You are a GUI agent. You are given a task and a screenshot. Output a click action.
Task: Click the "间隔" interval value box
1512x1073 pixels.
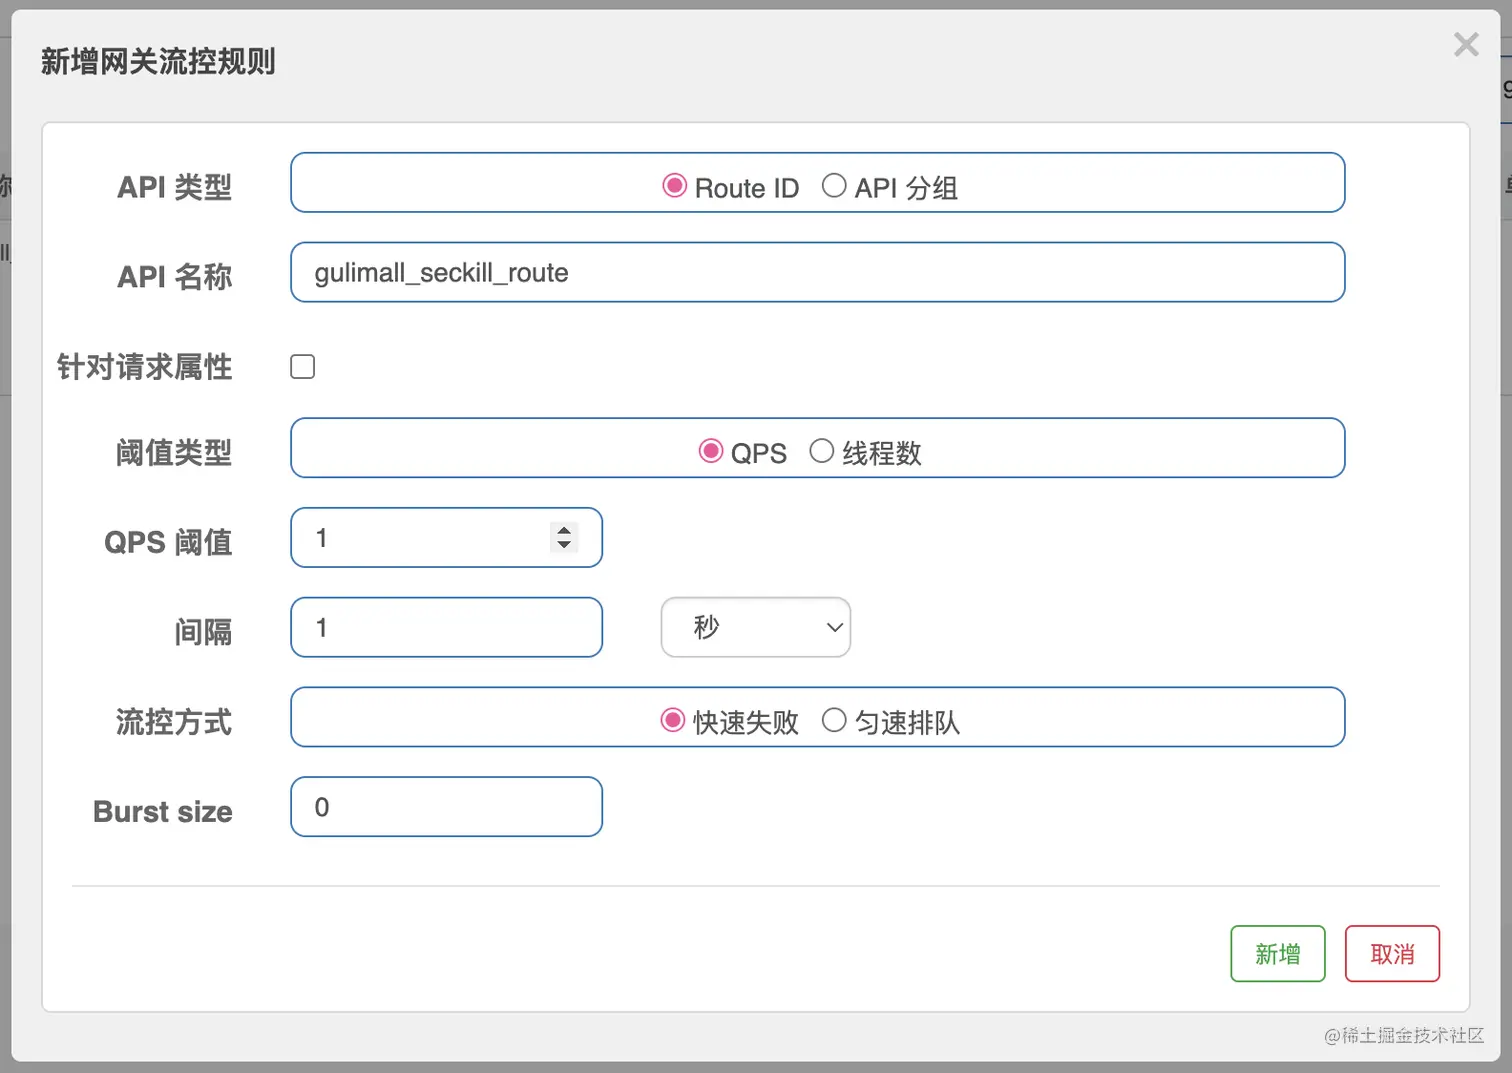446,627
